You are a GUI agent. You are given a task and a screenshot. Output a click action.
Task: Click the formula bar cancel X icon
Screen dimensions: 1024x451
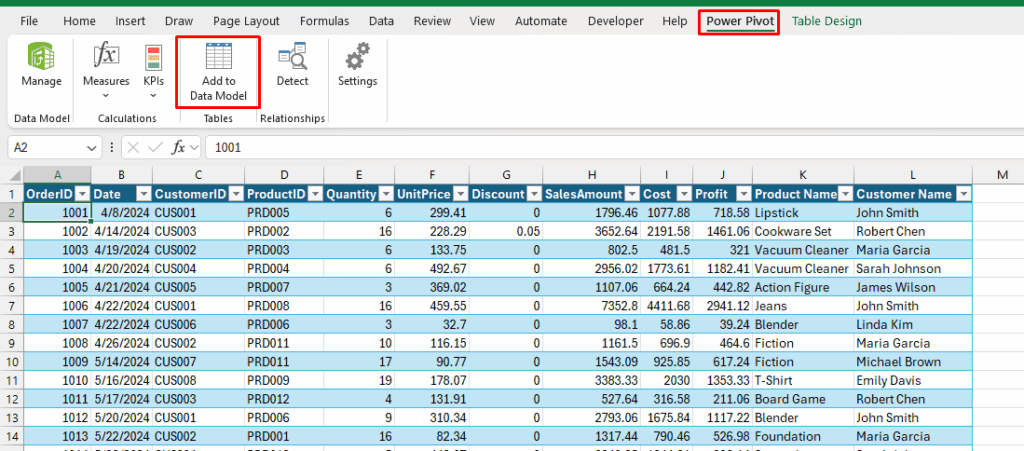click(133, 147)
